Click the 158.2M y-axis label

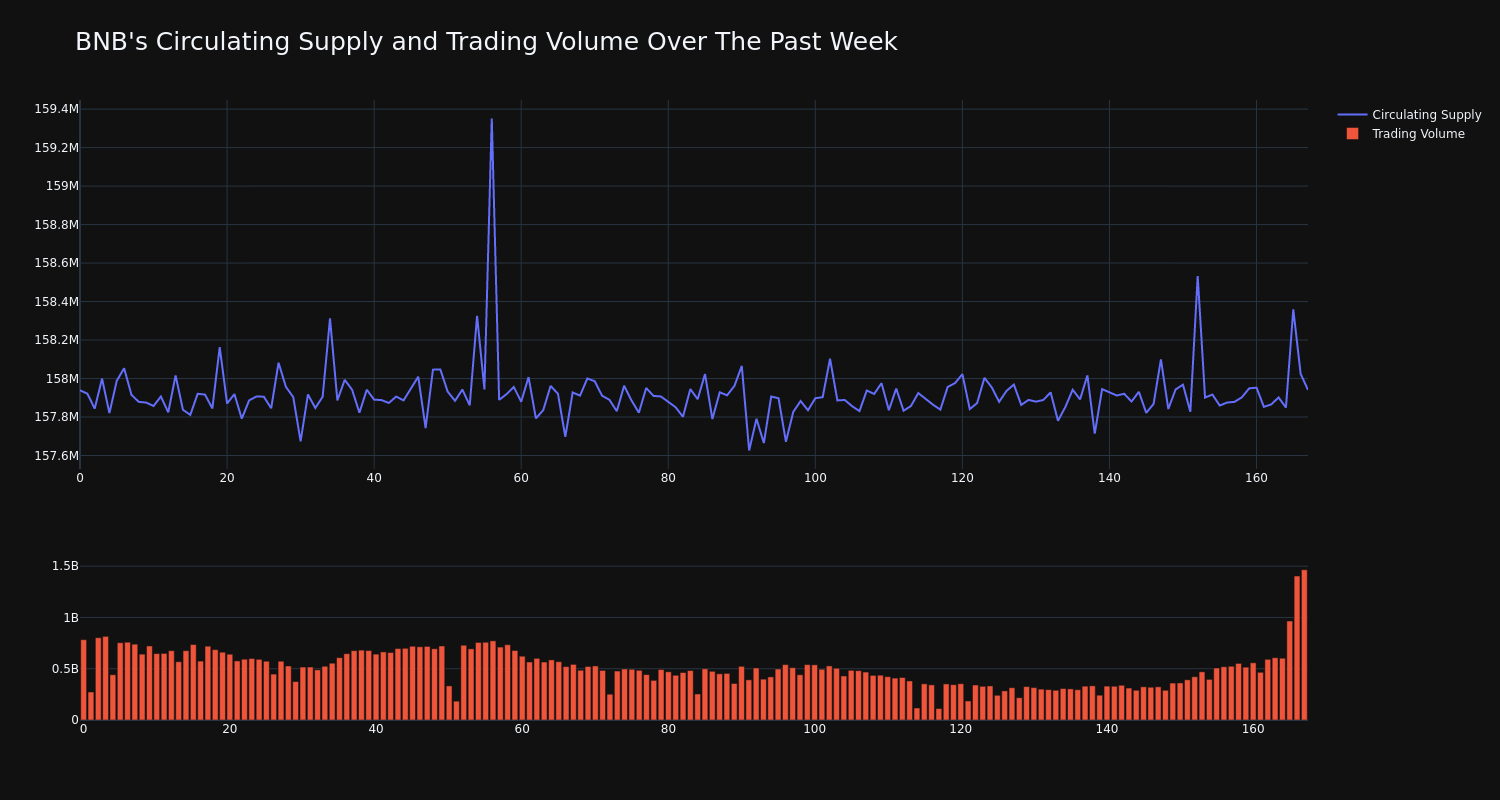coord(56,340)
